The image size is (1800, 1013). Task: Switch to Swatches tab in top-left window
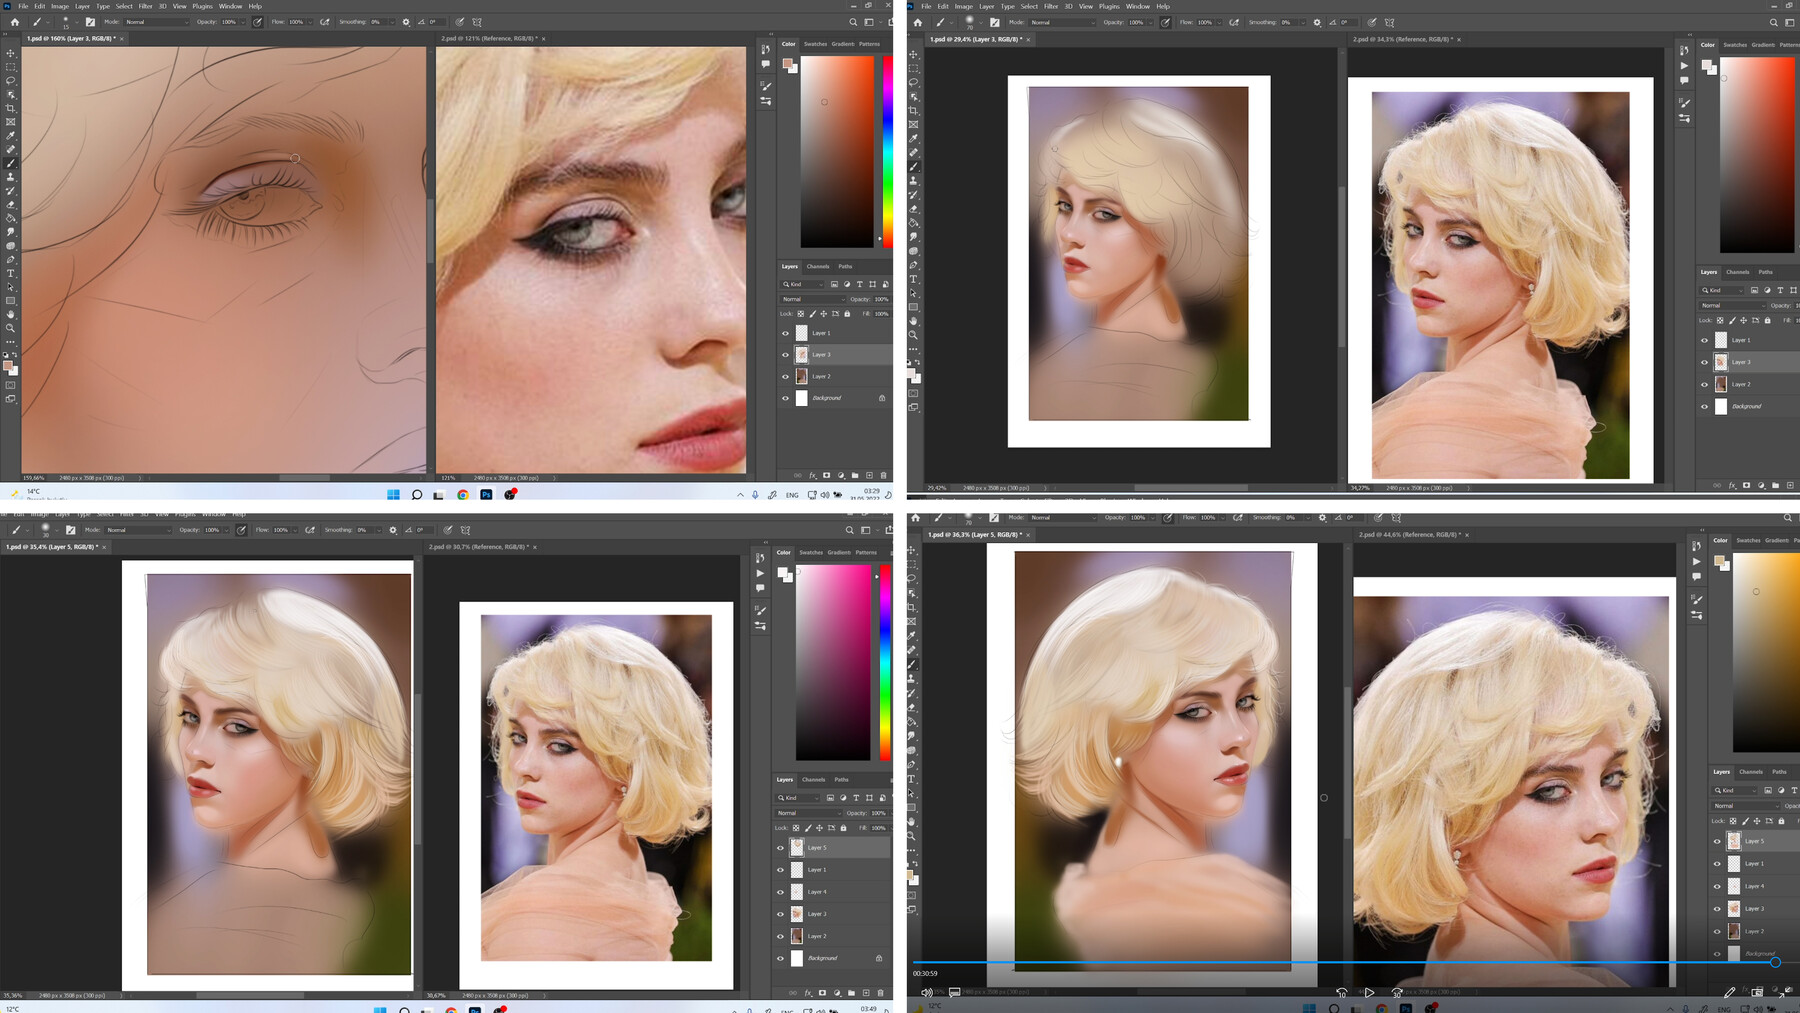click(815, 44)
